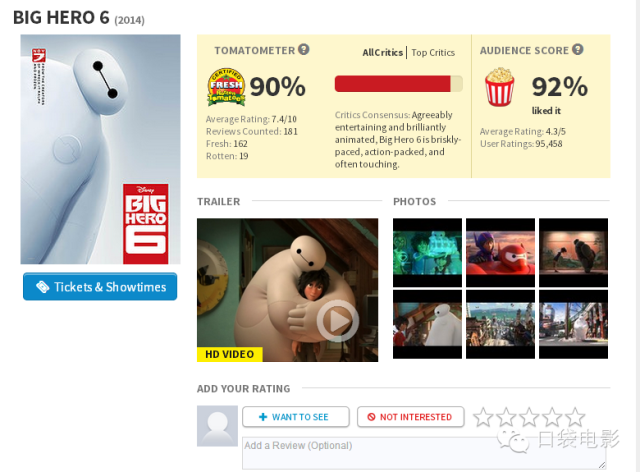The image size is (640, 472).
Task: Click the user avatar placeholder icon
Action: tap(217, 426)
